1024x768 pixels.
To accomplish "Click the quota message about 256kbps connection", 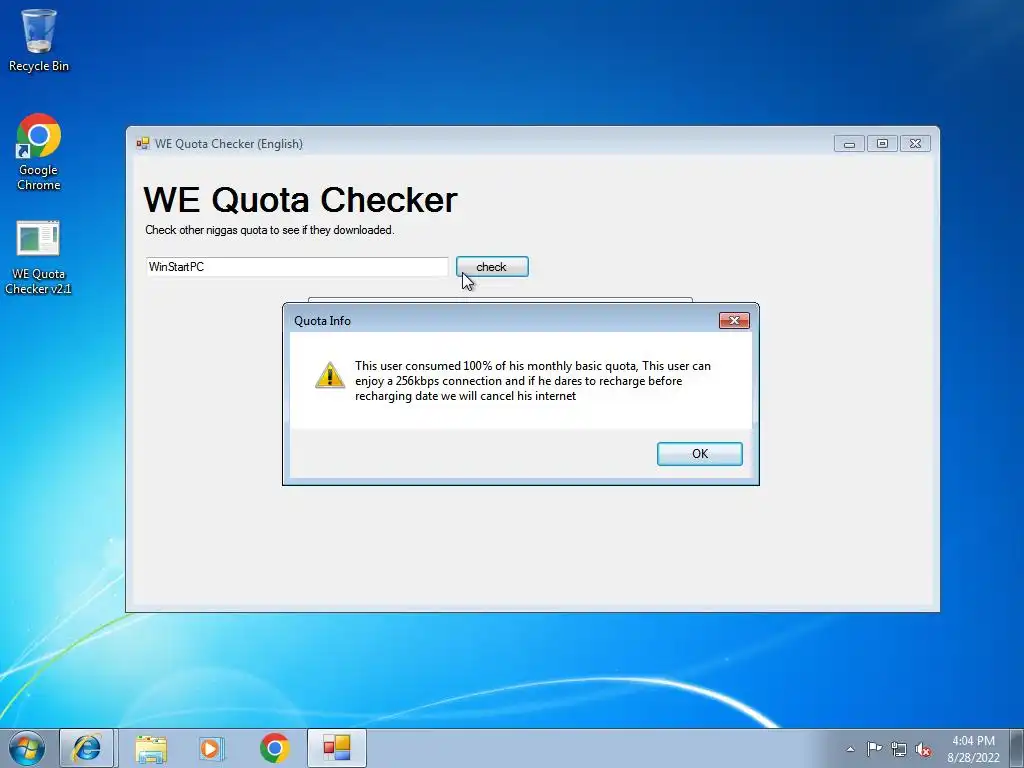I will pos(532,381).
